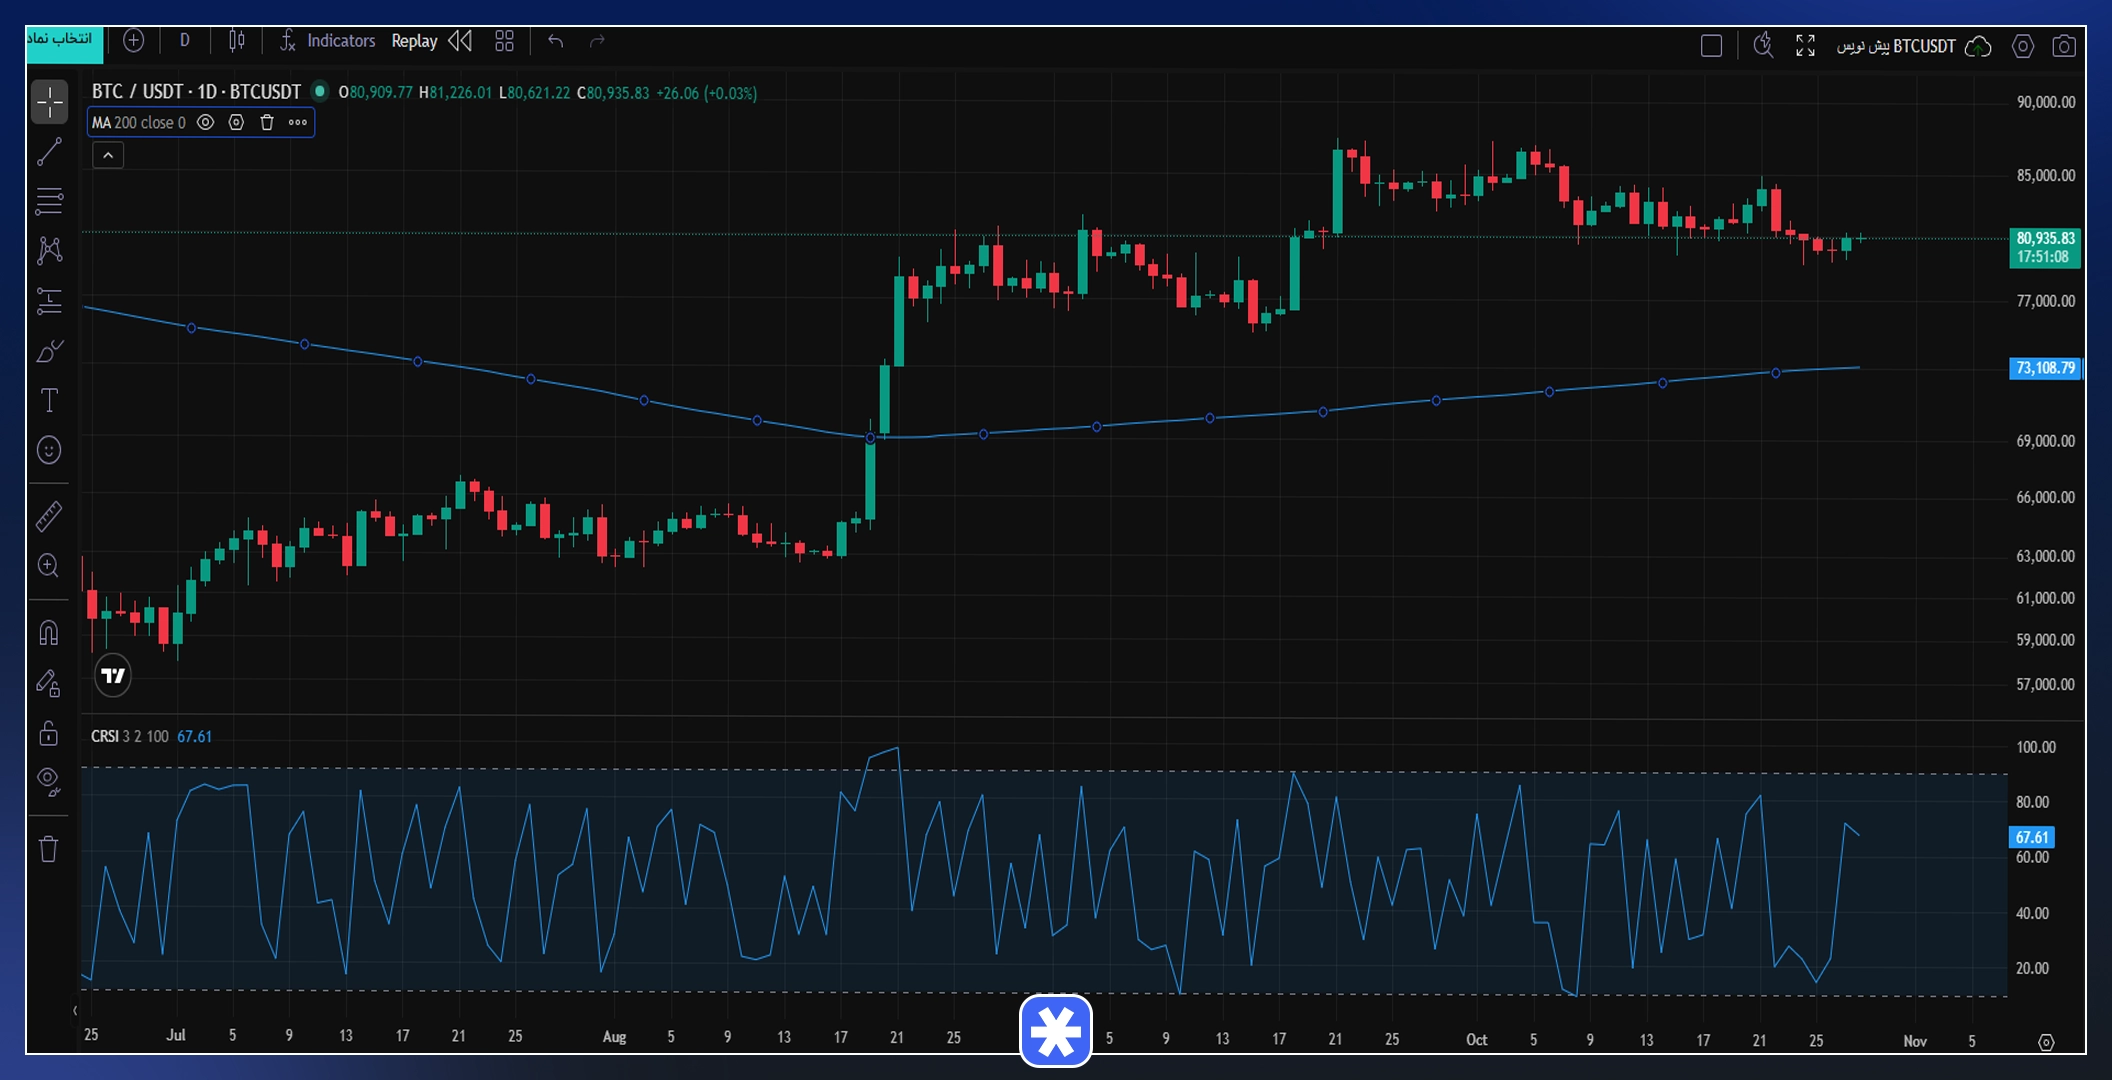Click the 73,108.79 MA price label
2112x1080 pixels.
coord(2045,368)
